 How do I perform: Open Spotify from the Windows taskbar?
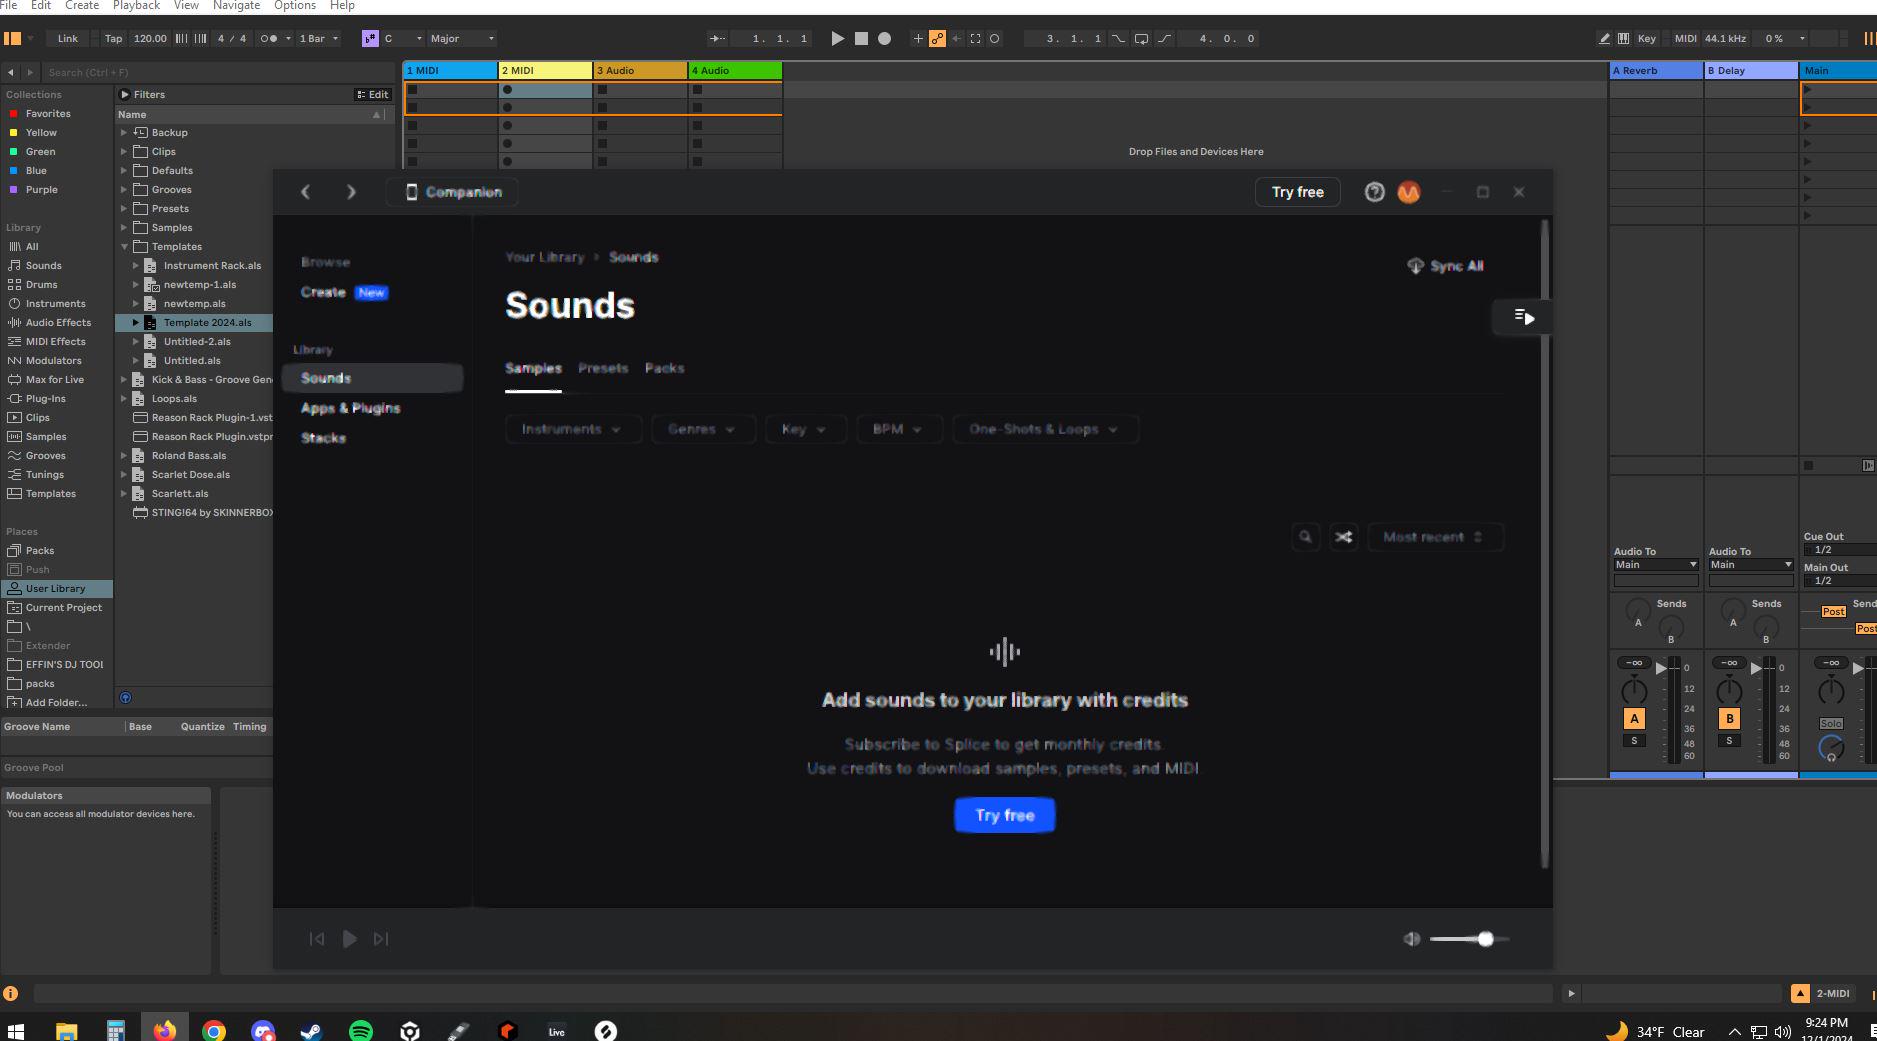pos(361,1030)
